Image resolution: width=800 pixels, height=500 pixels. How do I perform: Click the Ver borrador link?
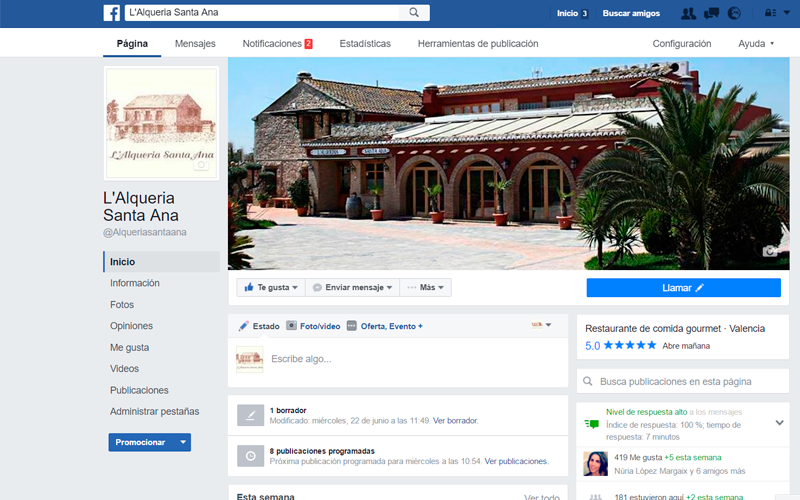[x=455, y=420]
